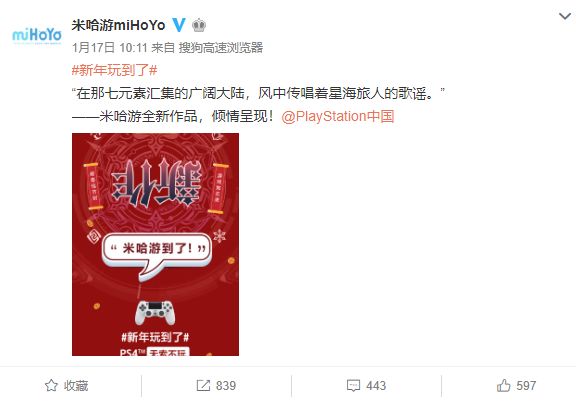Click the 597 likes count
Viewport: 576px width, 404px height.
526,386
